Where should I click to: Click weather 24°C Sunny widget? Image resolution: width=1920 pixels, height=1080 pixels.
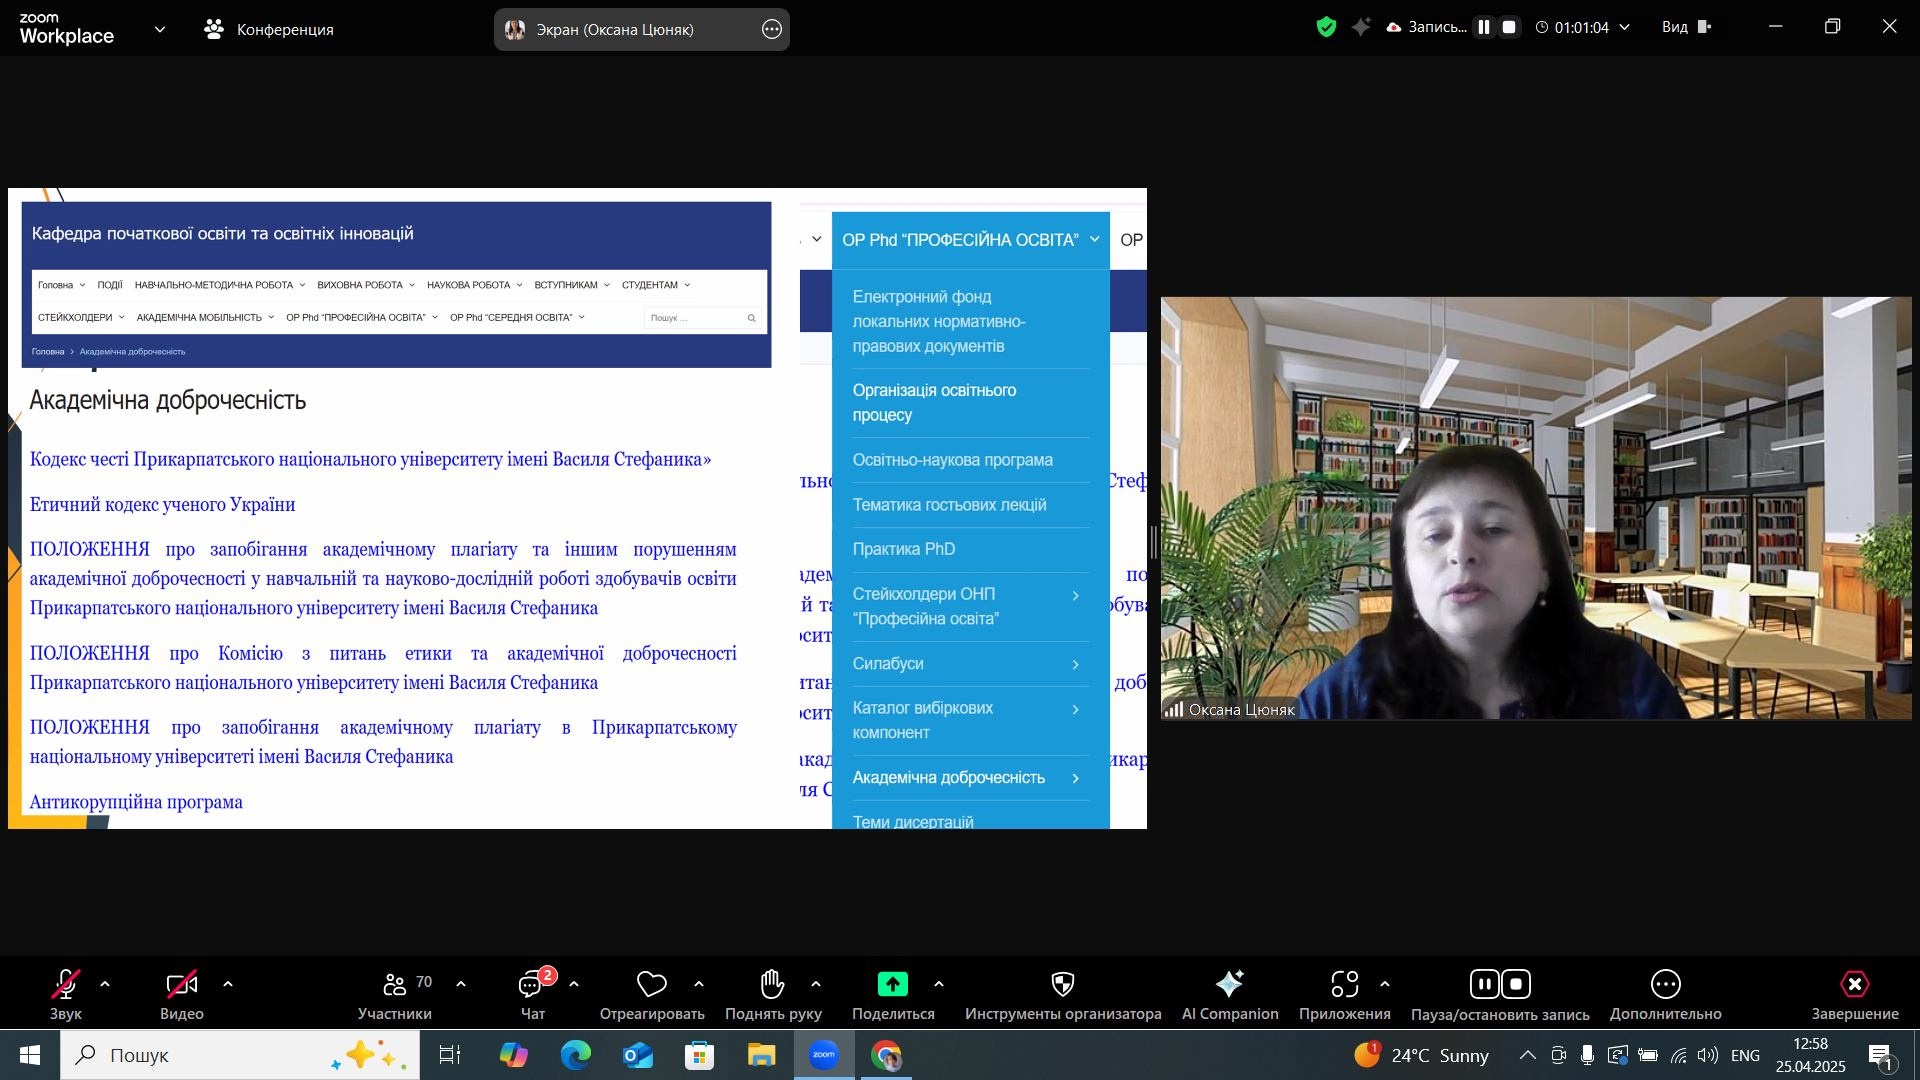1421,1055
